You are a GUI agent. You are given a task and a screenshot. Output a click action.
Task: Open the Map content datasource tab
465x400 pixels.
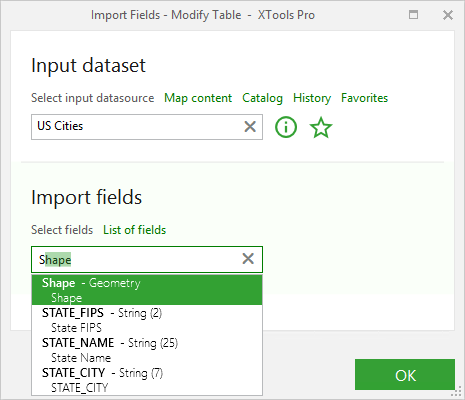click(x=198, y=98)
